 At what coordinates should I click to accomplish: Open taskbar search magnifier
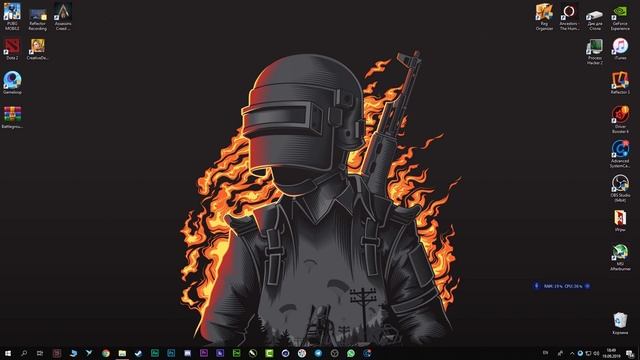pos(24,353)
